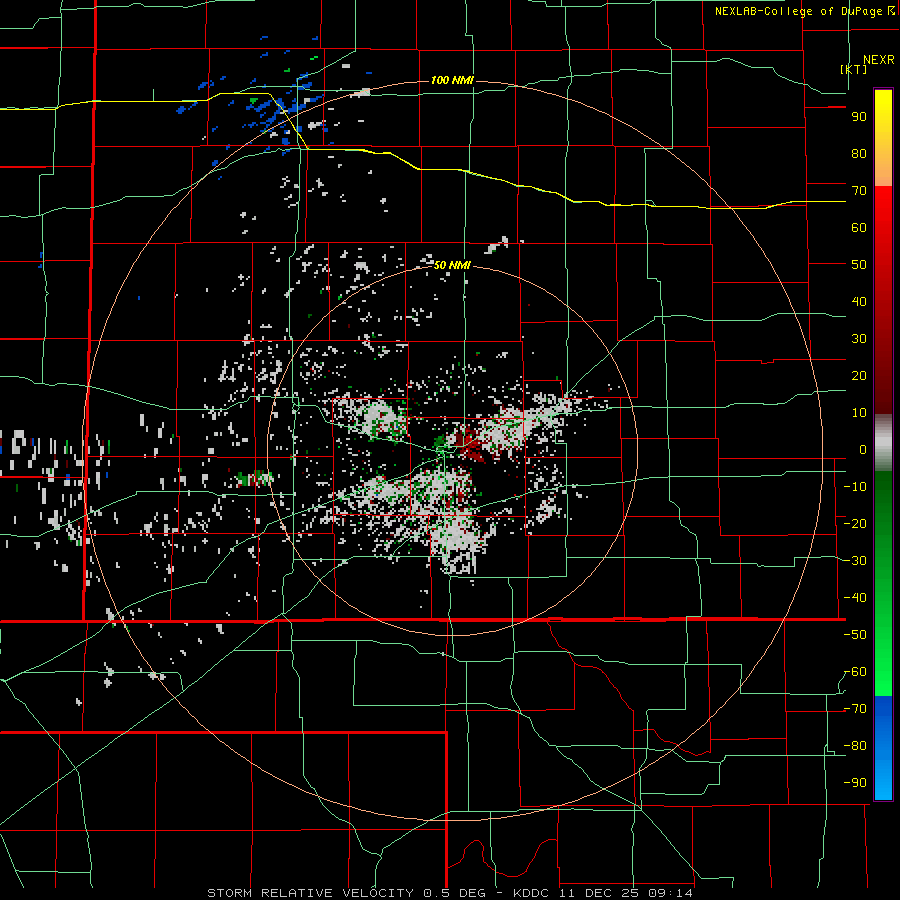Click the "0" value on the velocity scale
Image resolution: width=900 pixels, height=900 pixels.
tap(863, 450)
